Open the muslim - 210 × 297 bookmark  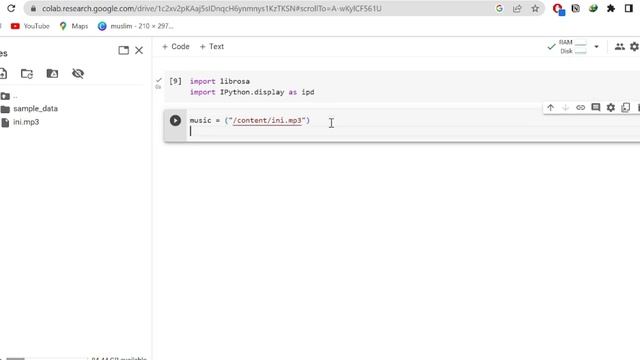(x=136, y=26)
